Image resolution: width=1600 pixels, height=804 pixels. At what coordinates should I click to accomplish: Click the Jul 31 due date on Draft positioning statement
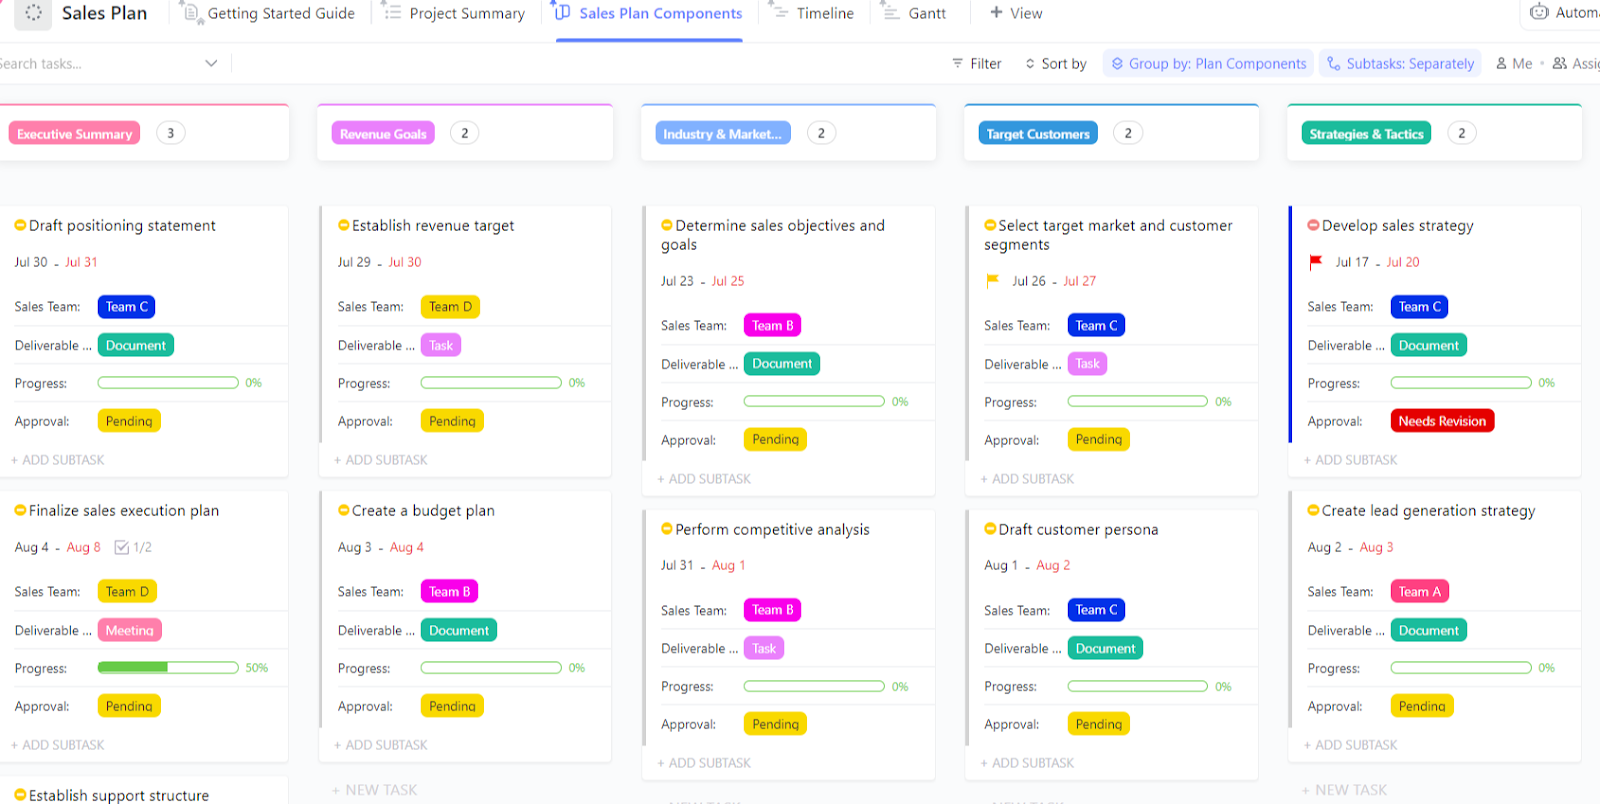[x=81, y=262]
